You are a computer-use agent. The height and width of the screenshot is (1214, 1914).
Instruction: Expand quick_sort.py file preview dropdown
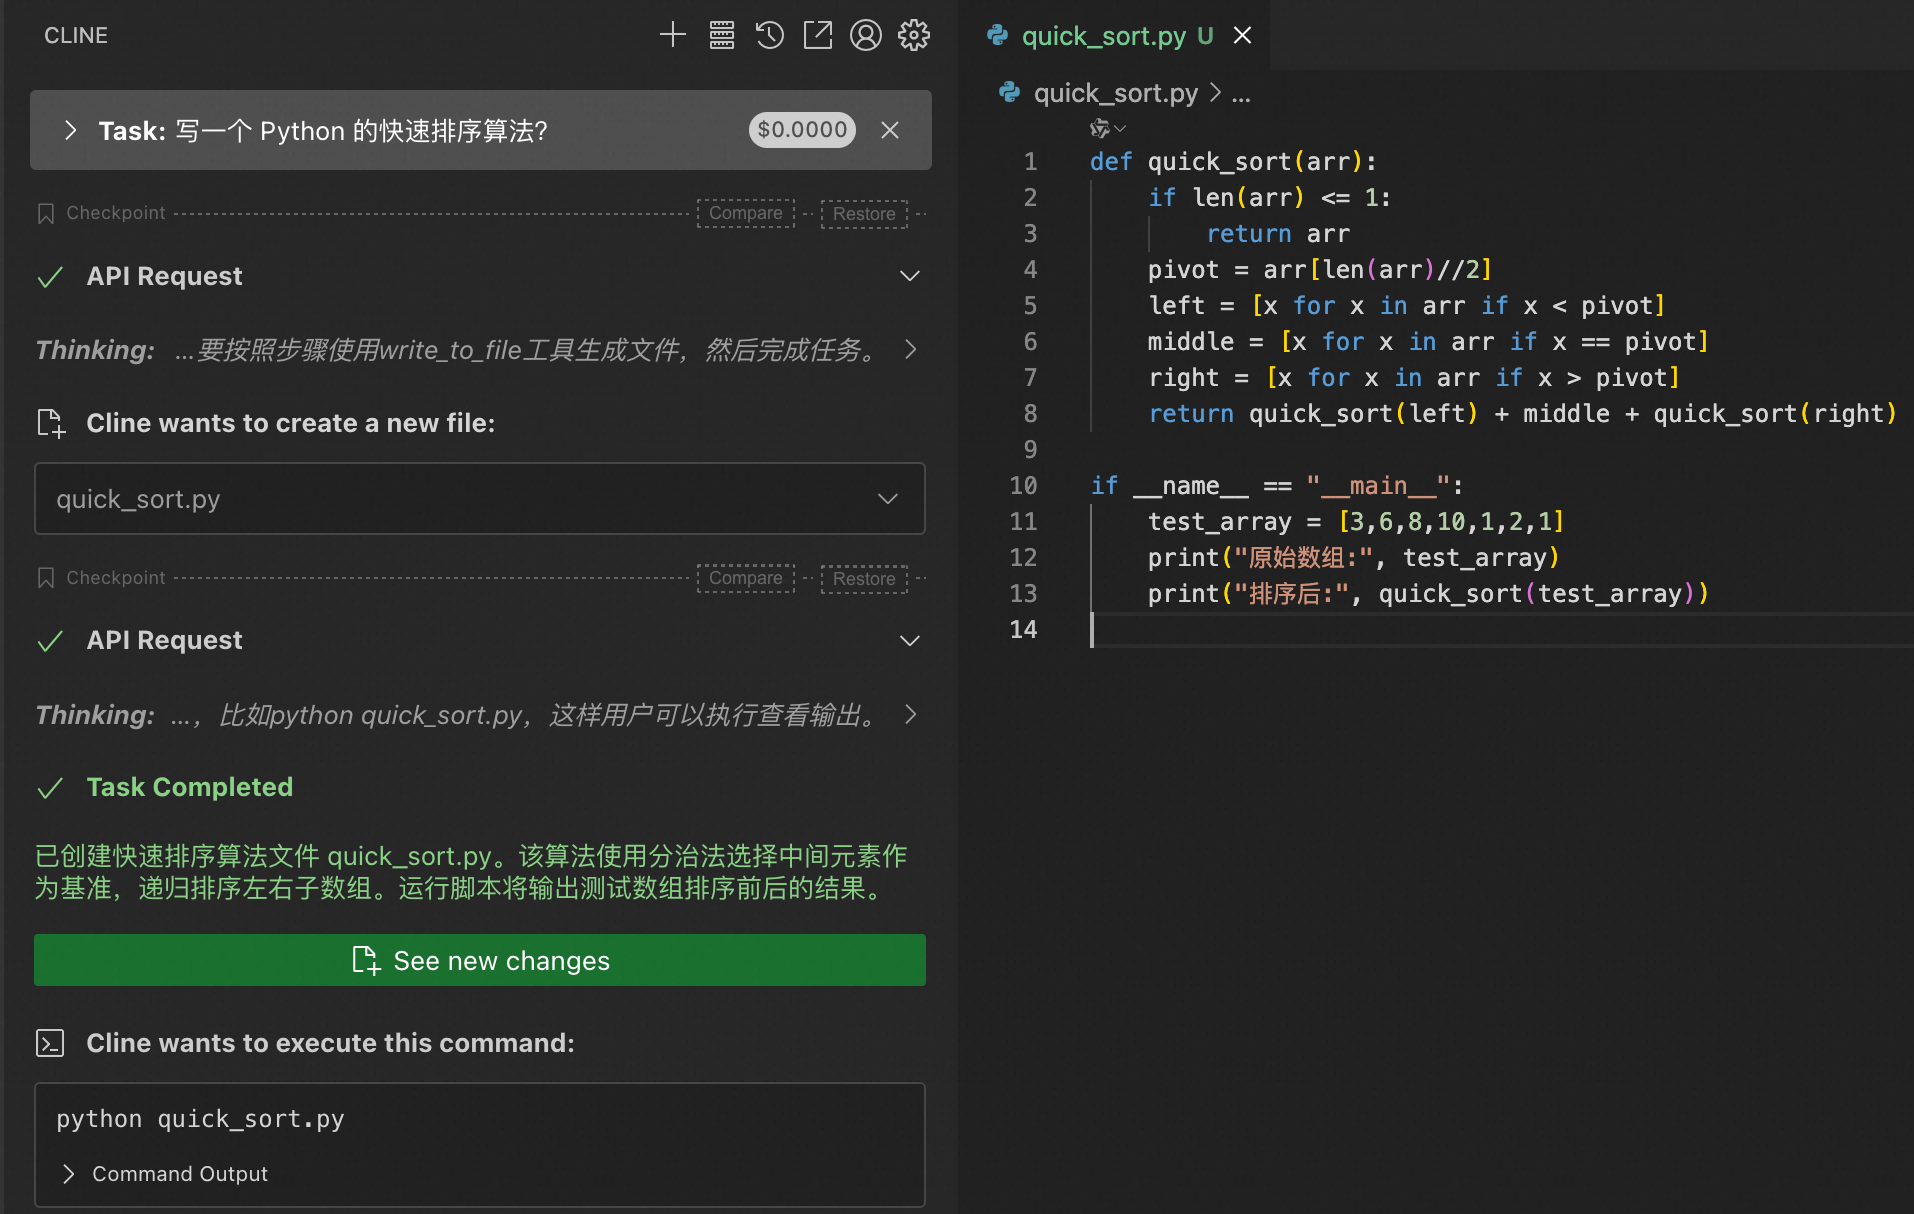point(887,498)
